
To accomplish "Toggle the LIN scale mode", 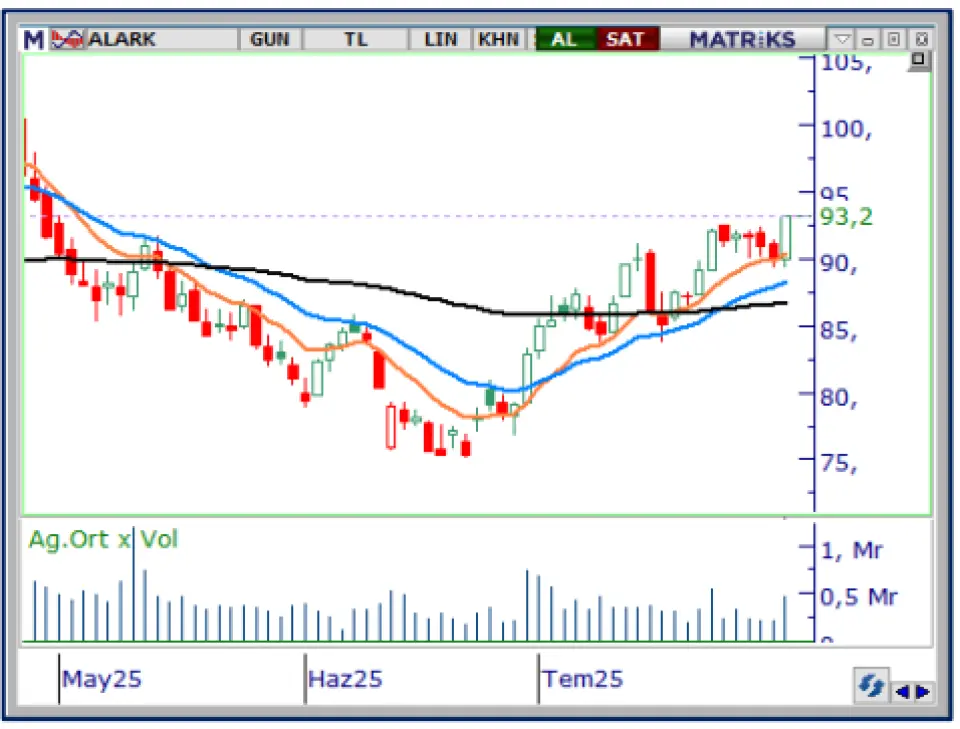I will [440, 40].
